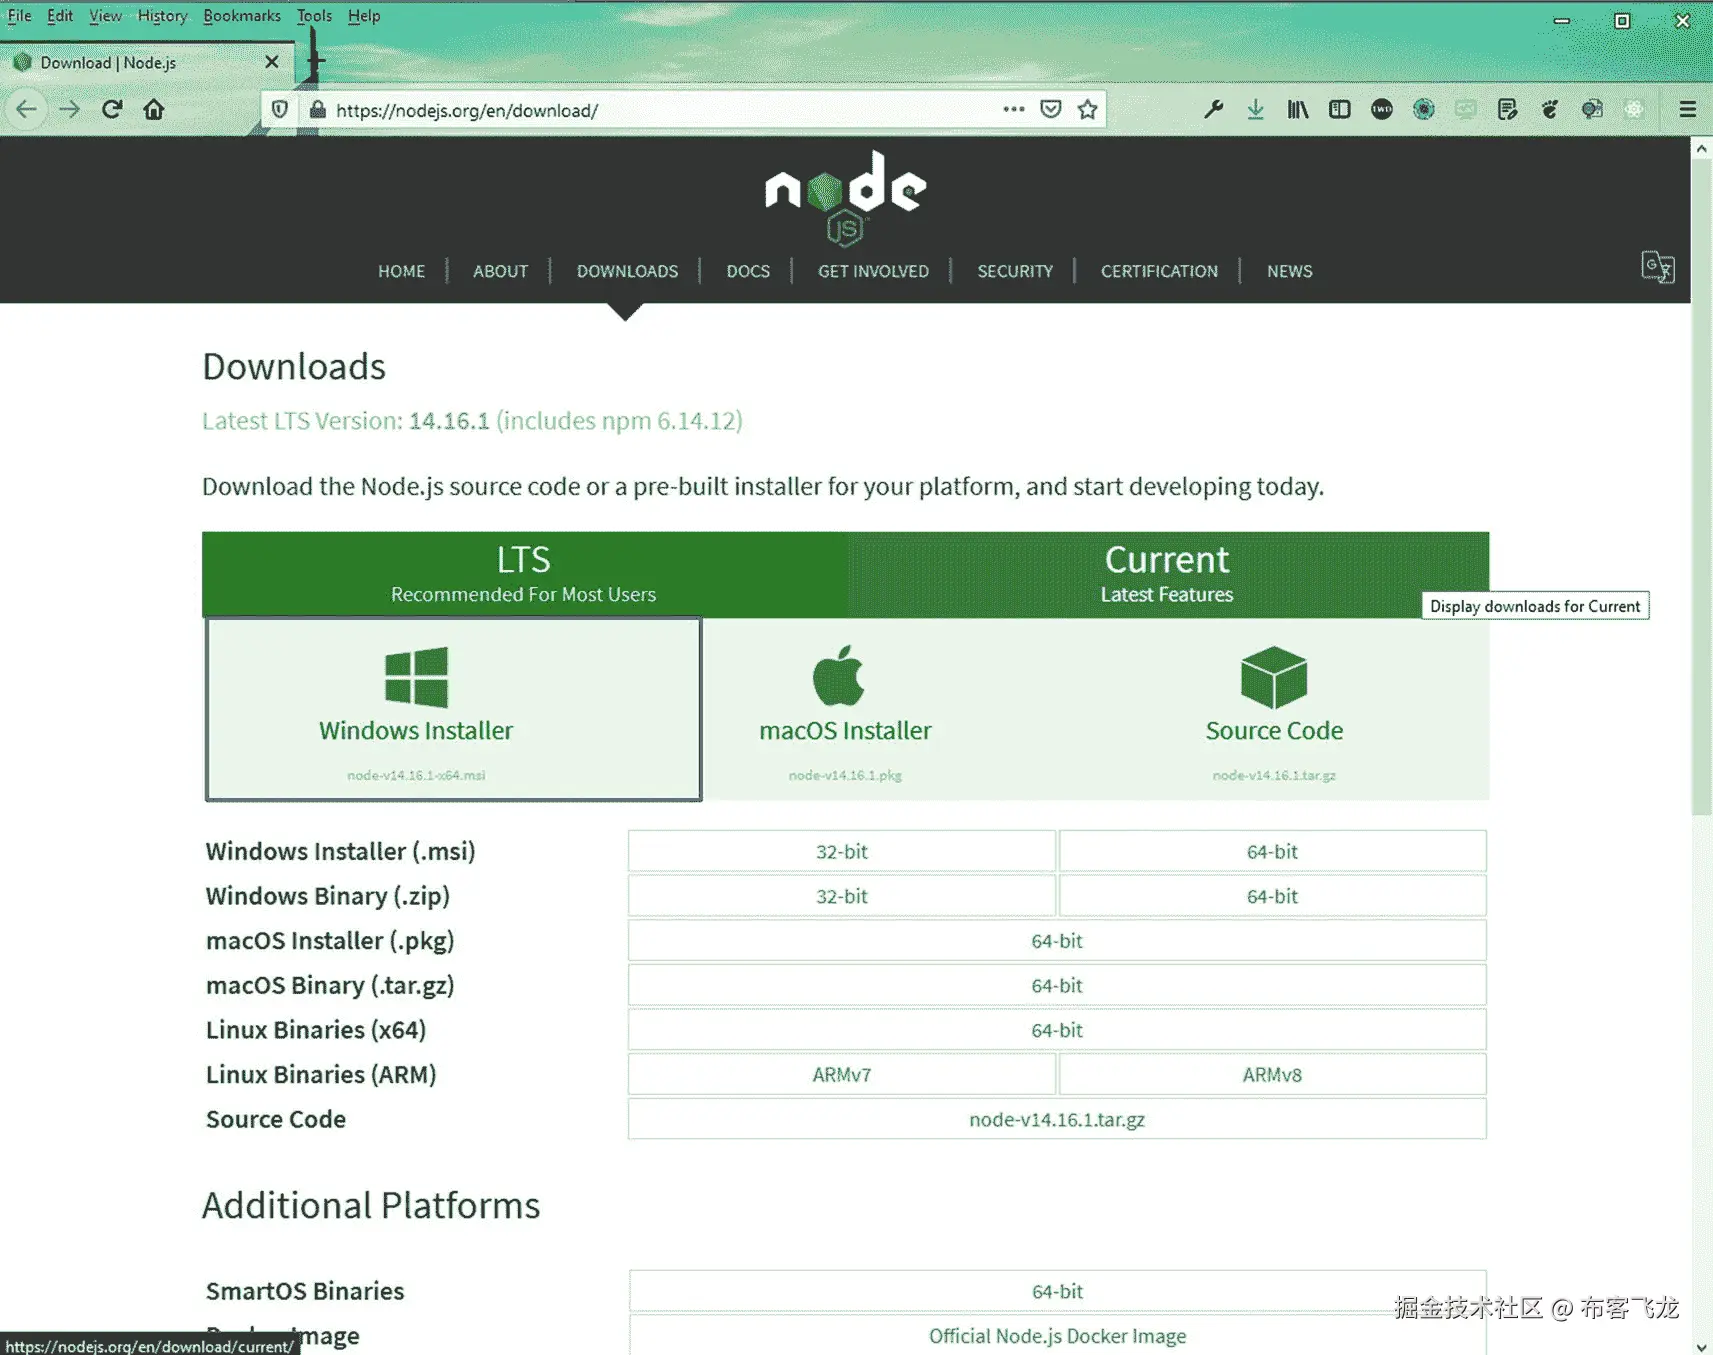Image resolution: width=1713 pixels, height=1355 pixels.
Task: Open the File menu
Action: (19, 16)
